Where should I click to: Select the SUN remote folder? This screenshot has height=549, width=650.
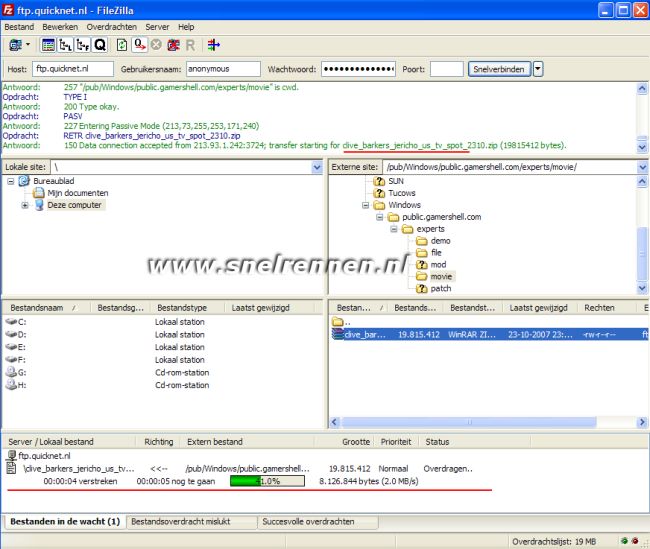pos(396,181)
